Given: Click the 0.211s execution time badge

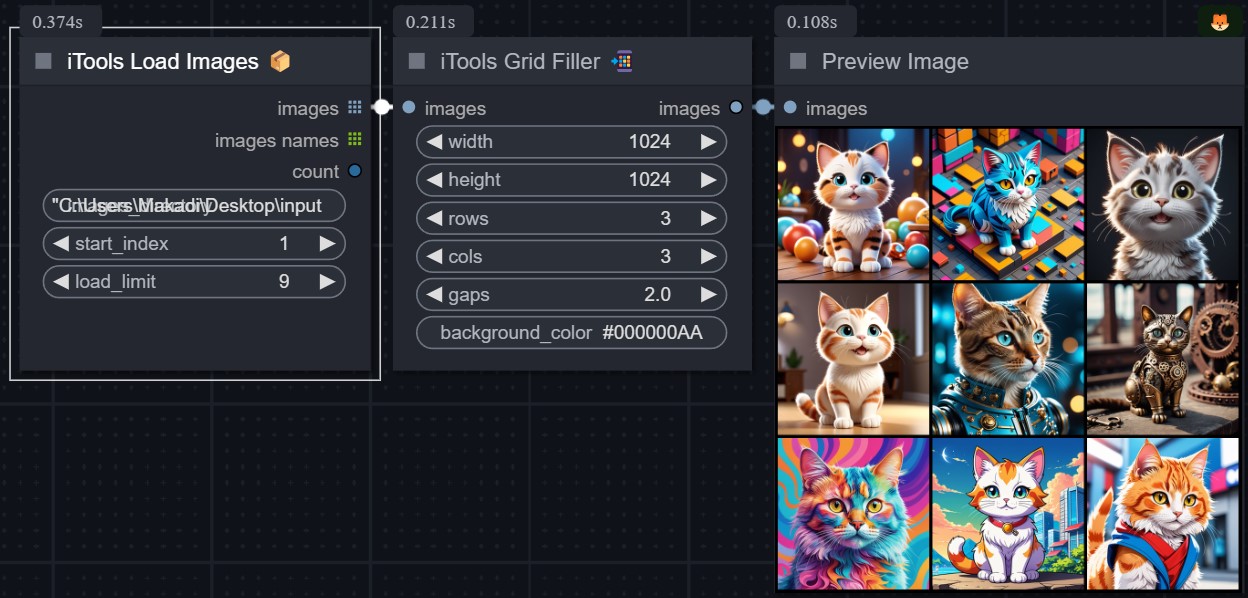Looking at the screenshot, I should tap(432, 22).
